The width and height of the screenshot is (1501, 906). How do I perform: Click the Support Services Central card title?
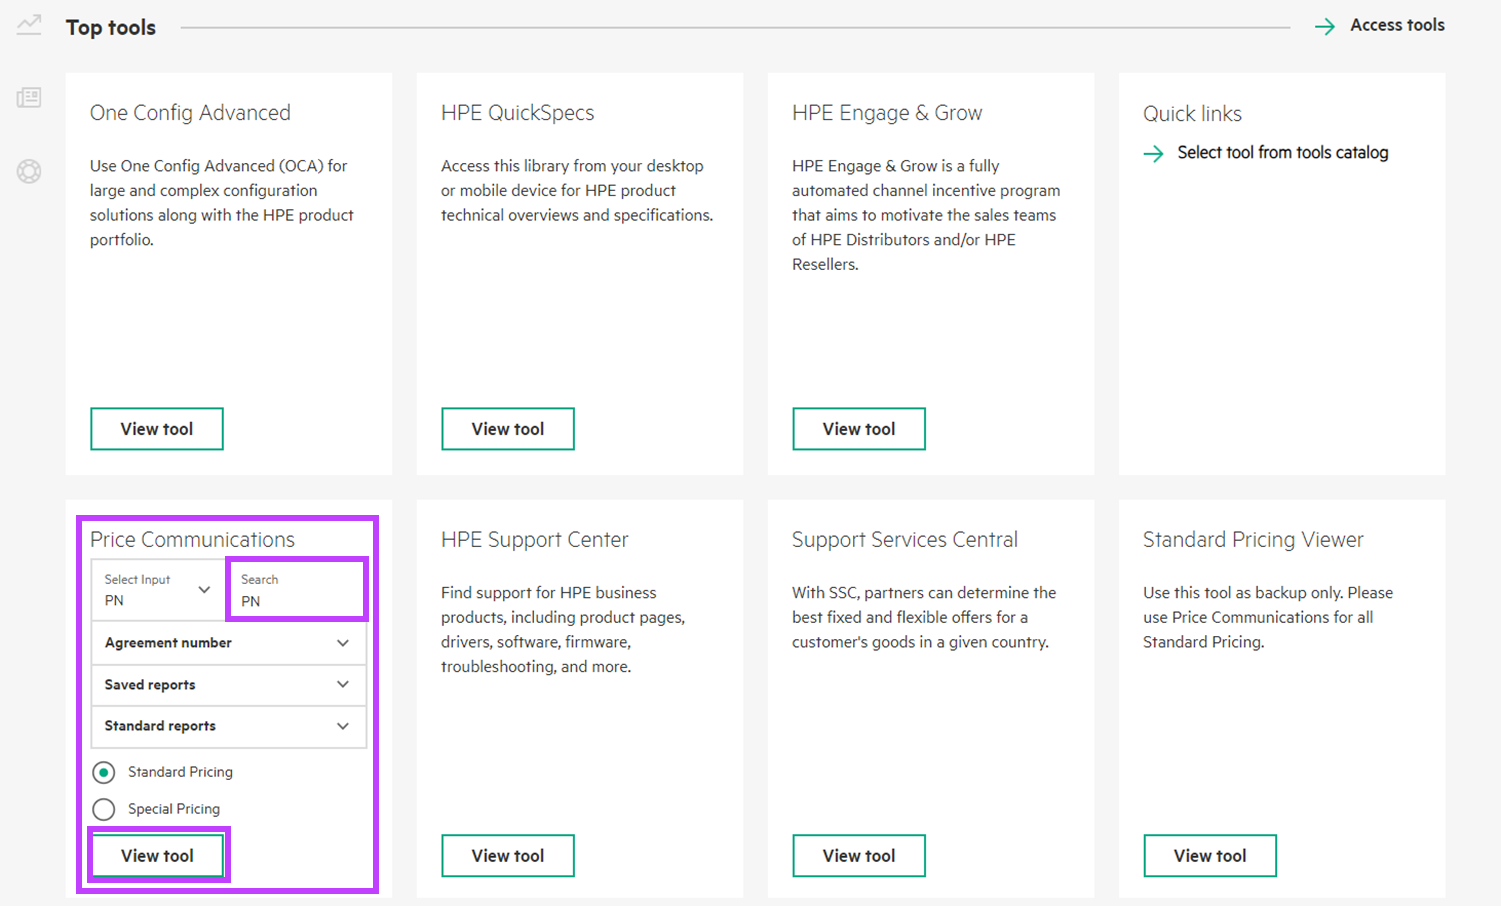point(905,540)
